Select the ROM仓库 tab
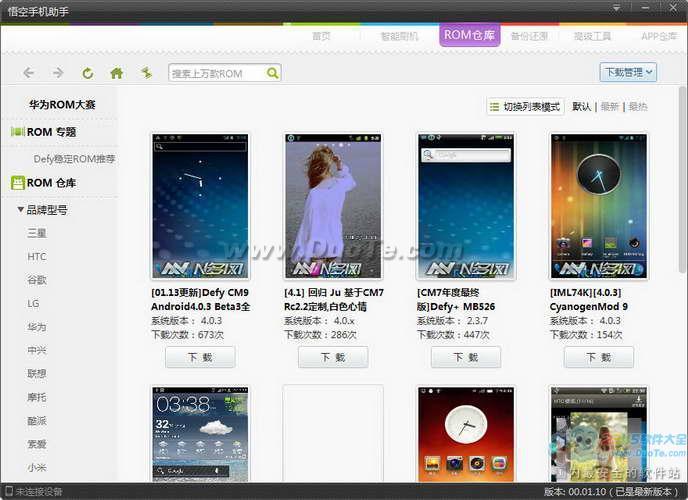Viewport: 688px width, 500px height. [x=469, y=35]
